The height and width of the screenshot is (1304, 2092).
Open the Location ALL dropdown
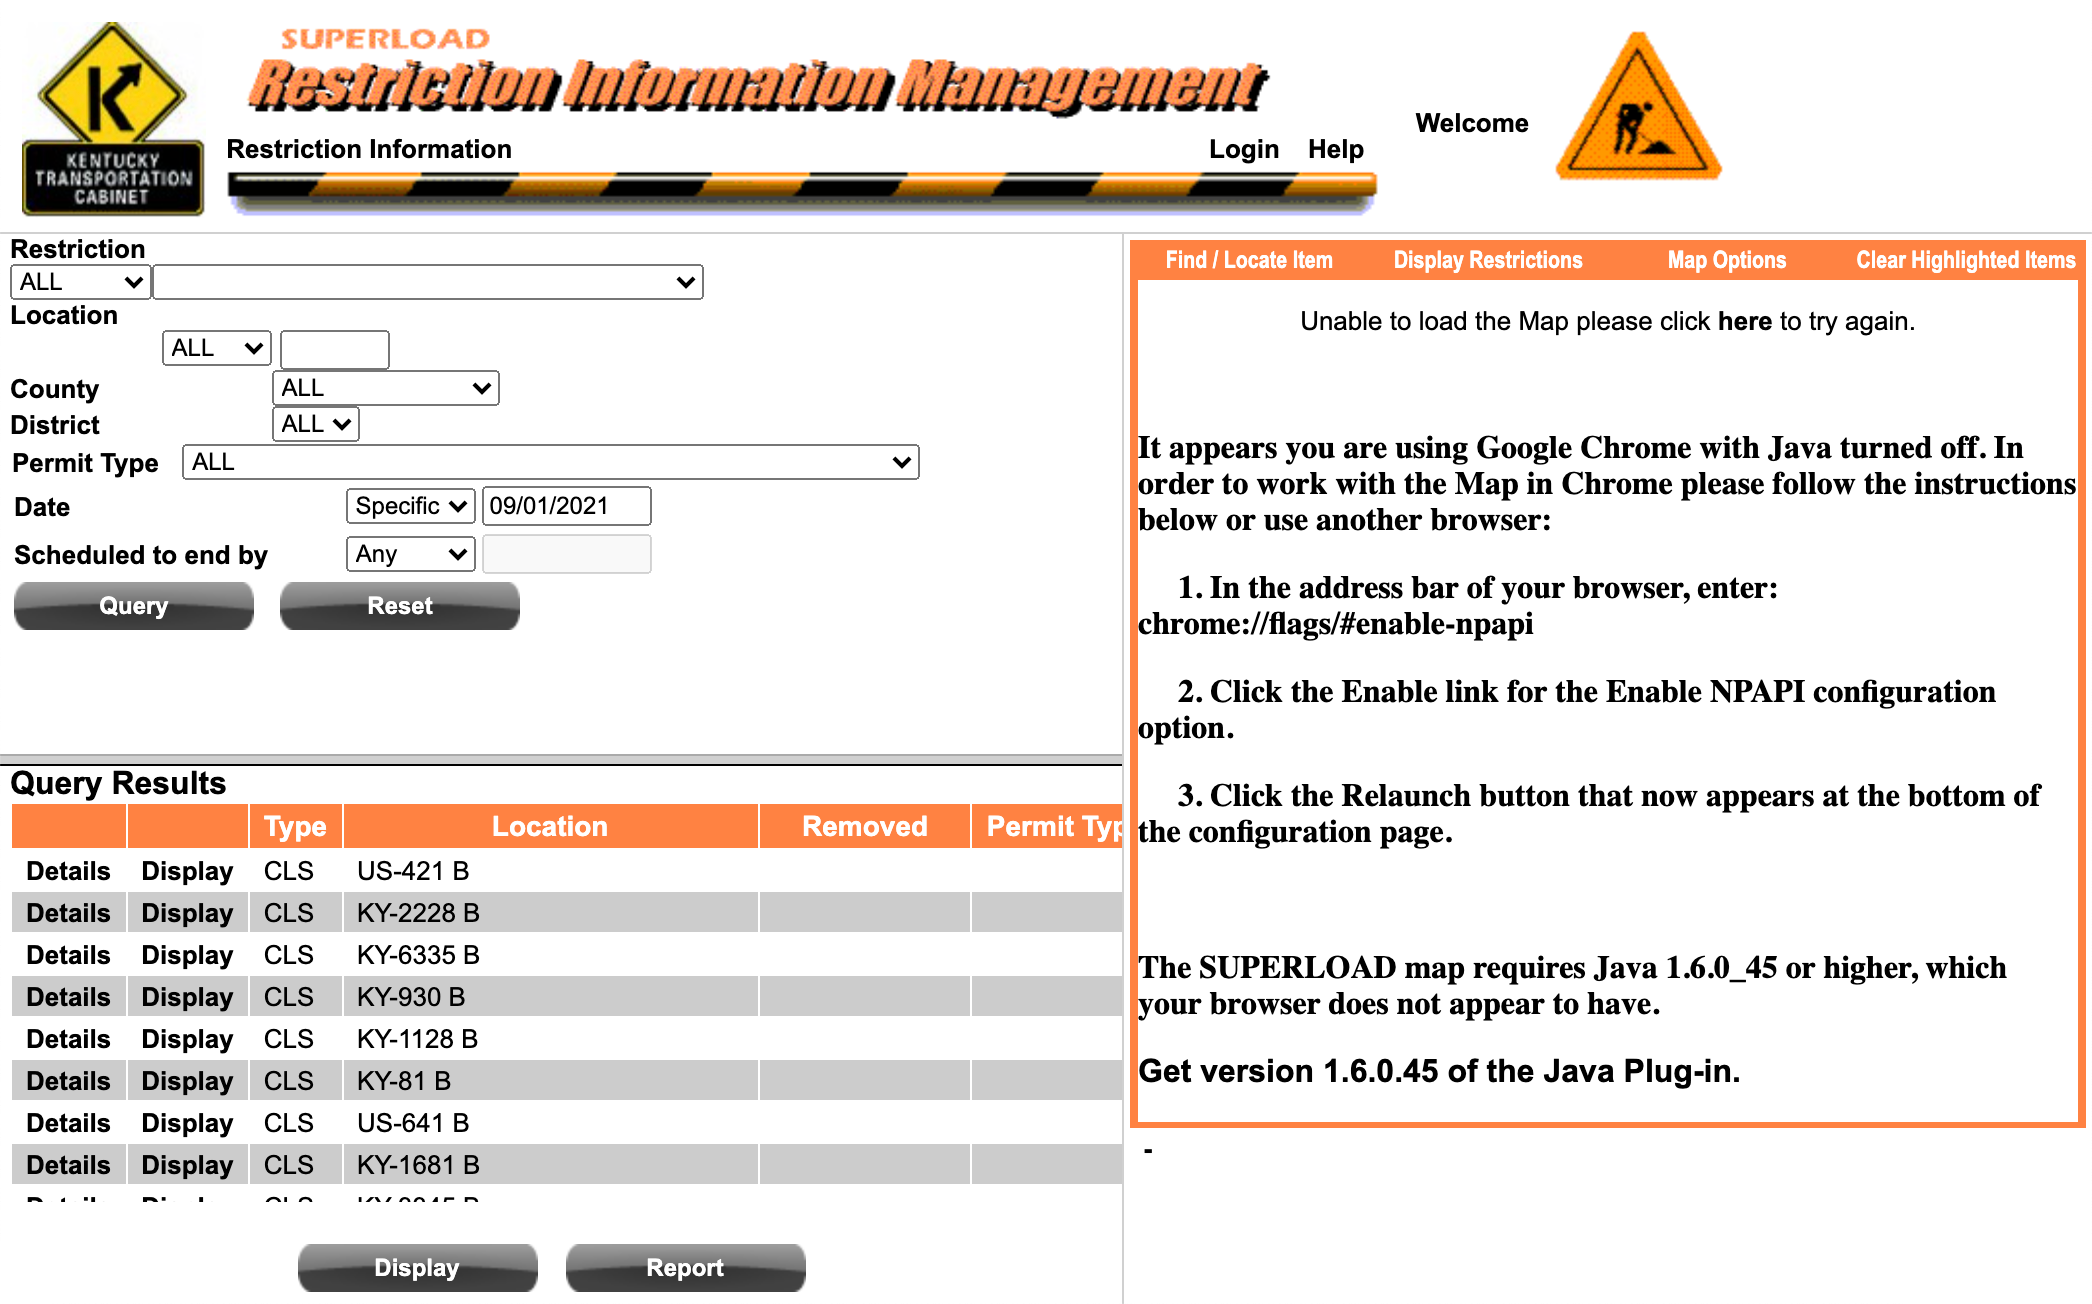217,348
